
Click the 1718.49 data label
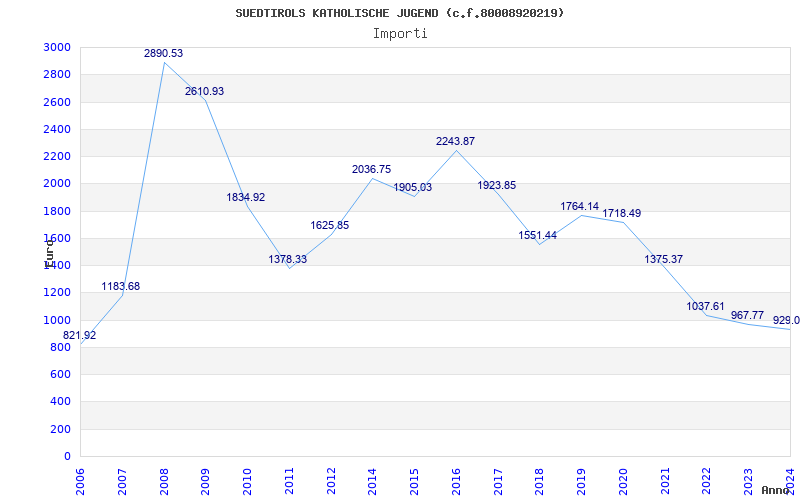pos(621,213)
